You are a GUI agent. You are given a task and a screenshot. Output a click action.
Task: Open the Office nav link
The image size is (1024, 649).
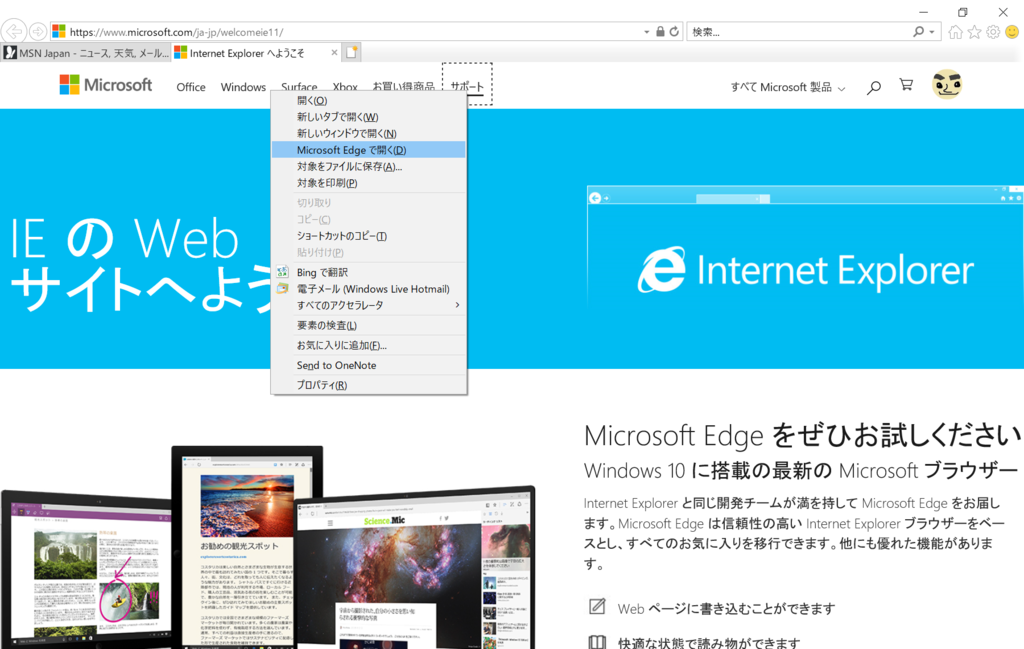pyautogui.click(x=191, y=87)
